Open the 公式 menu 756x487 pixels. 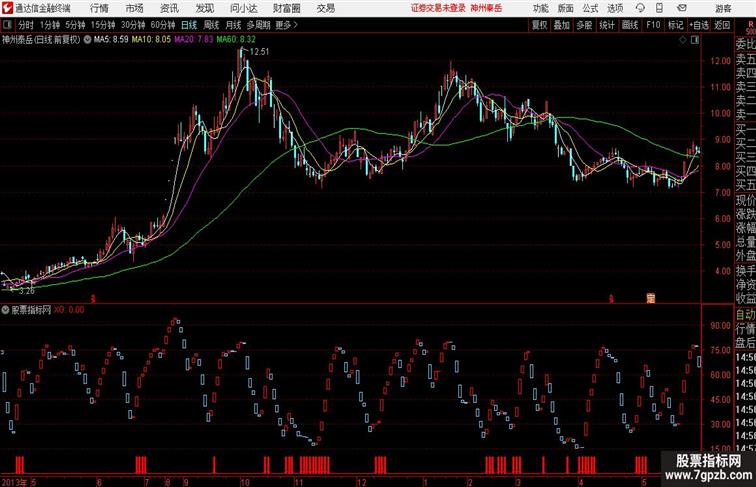tap(590, 8)
